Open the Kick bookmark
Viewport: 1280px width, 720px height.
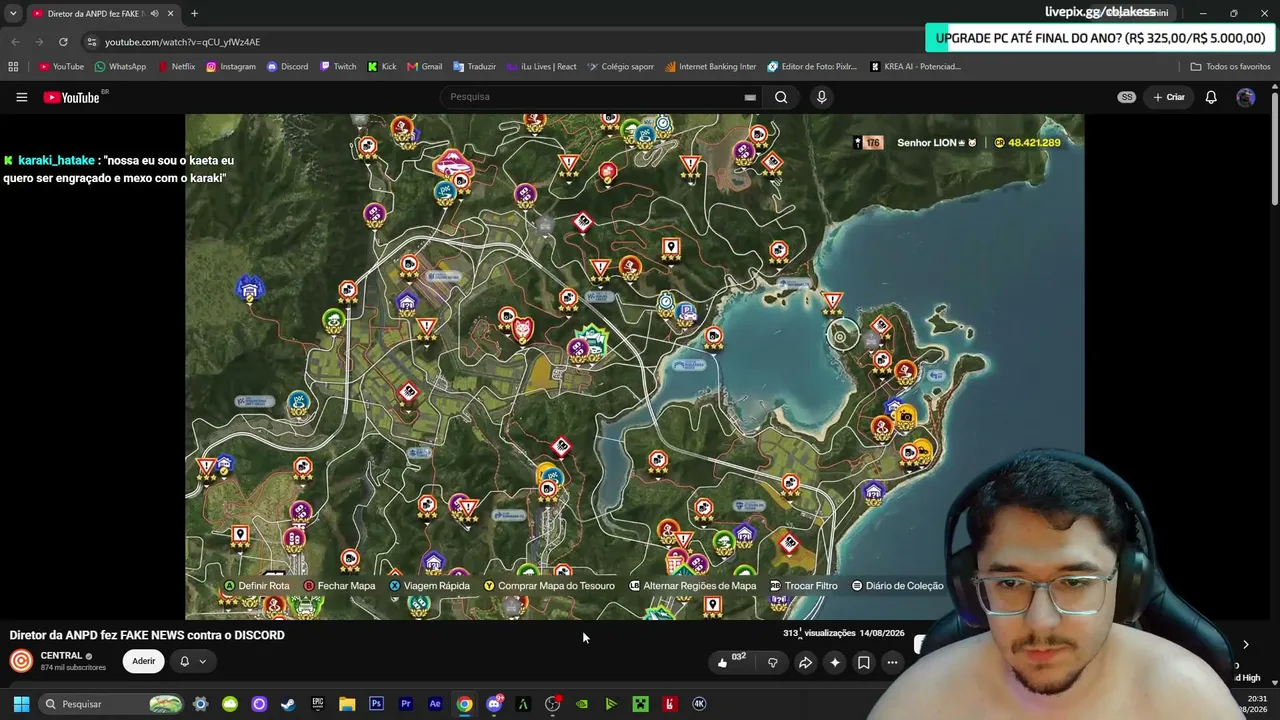pos(382,67)
